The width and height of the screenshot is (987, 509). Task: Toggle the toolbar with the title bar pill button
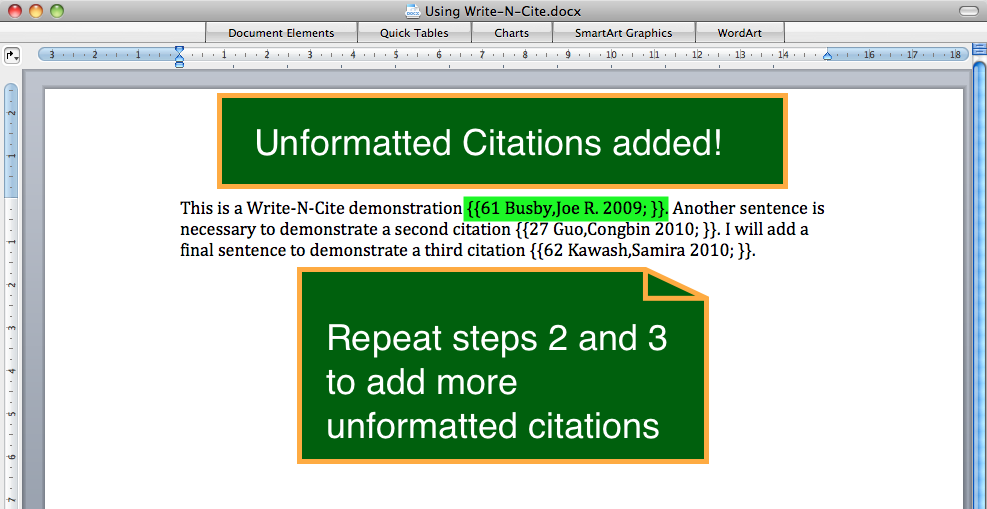[x=967, y=11]
